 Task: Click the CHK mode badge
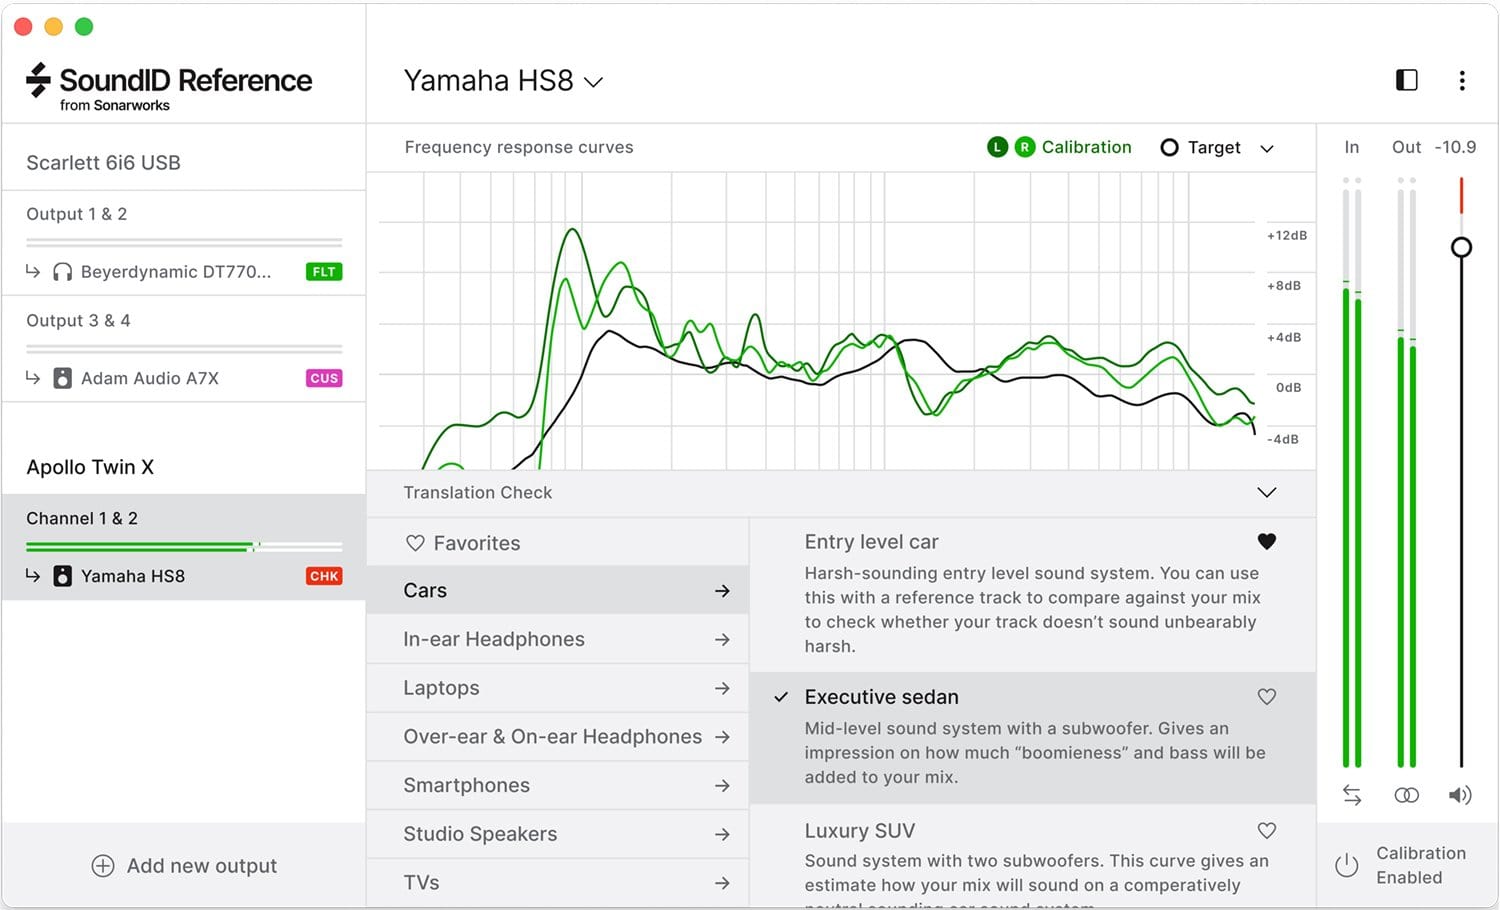[x=324, y=576]
